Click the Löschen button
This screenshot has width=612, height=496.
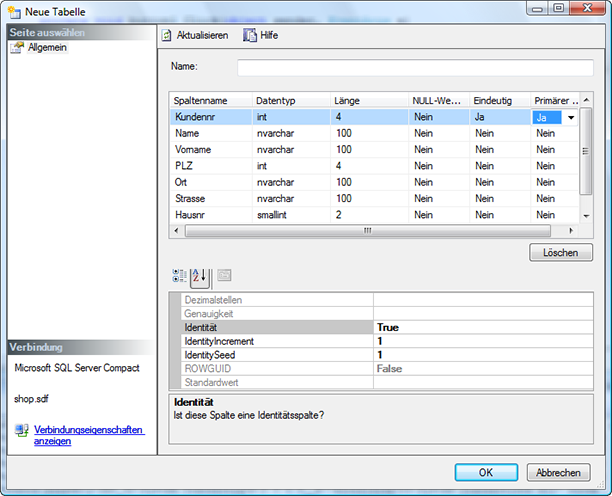[x=560, y=252]
